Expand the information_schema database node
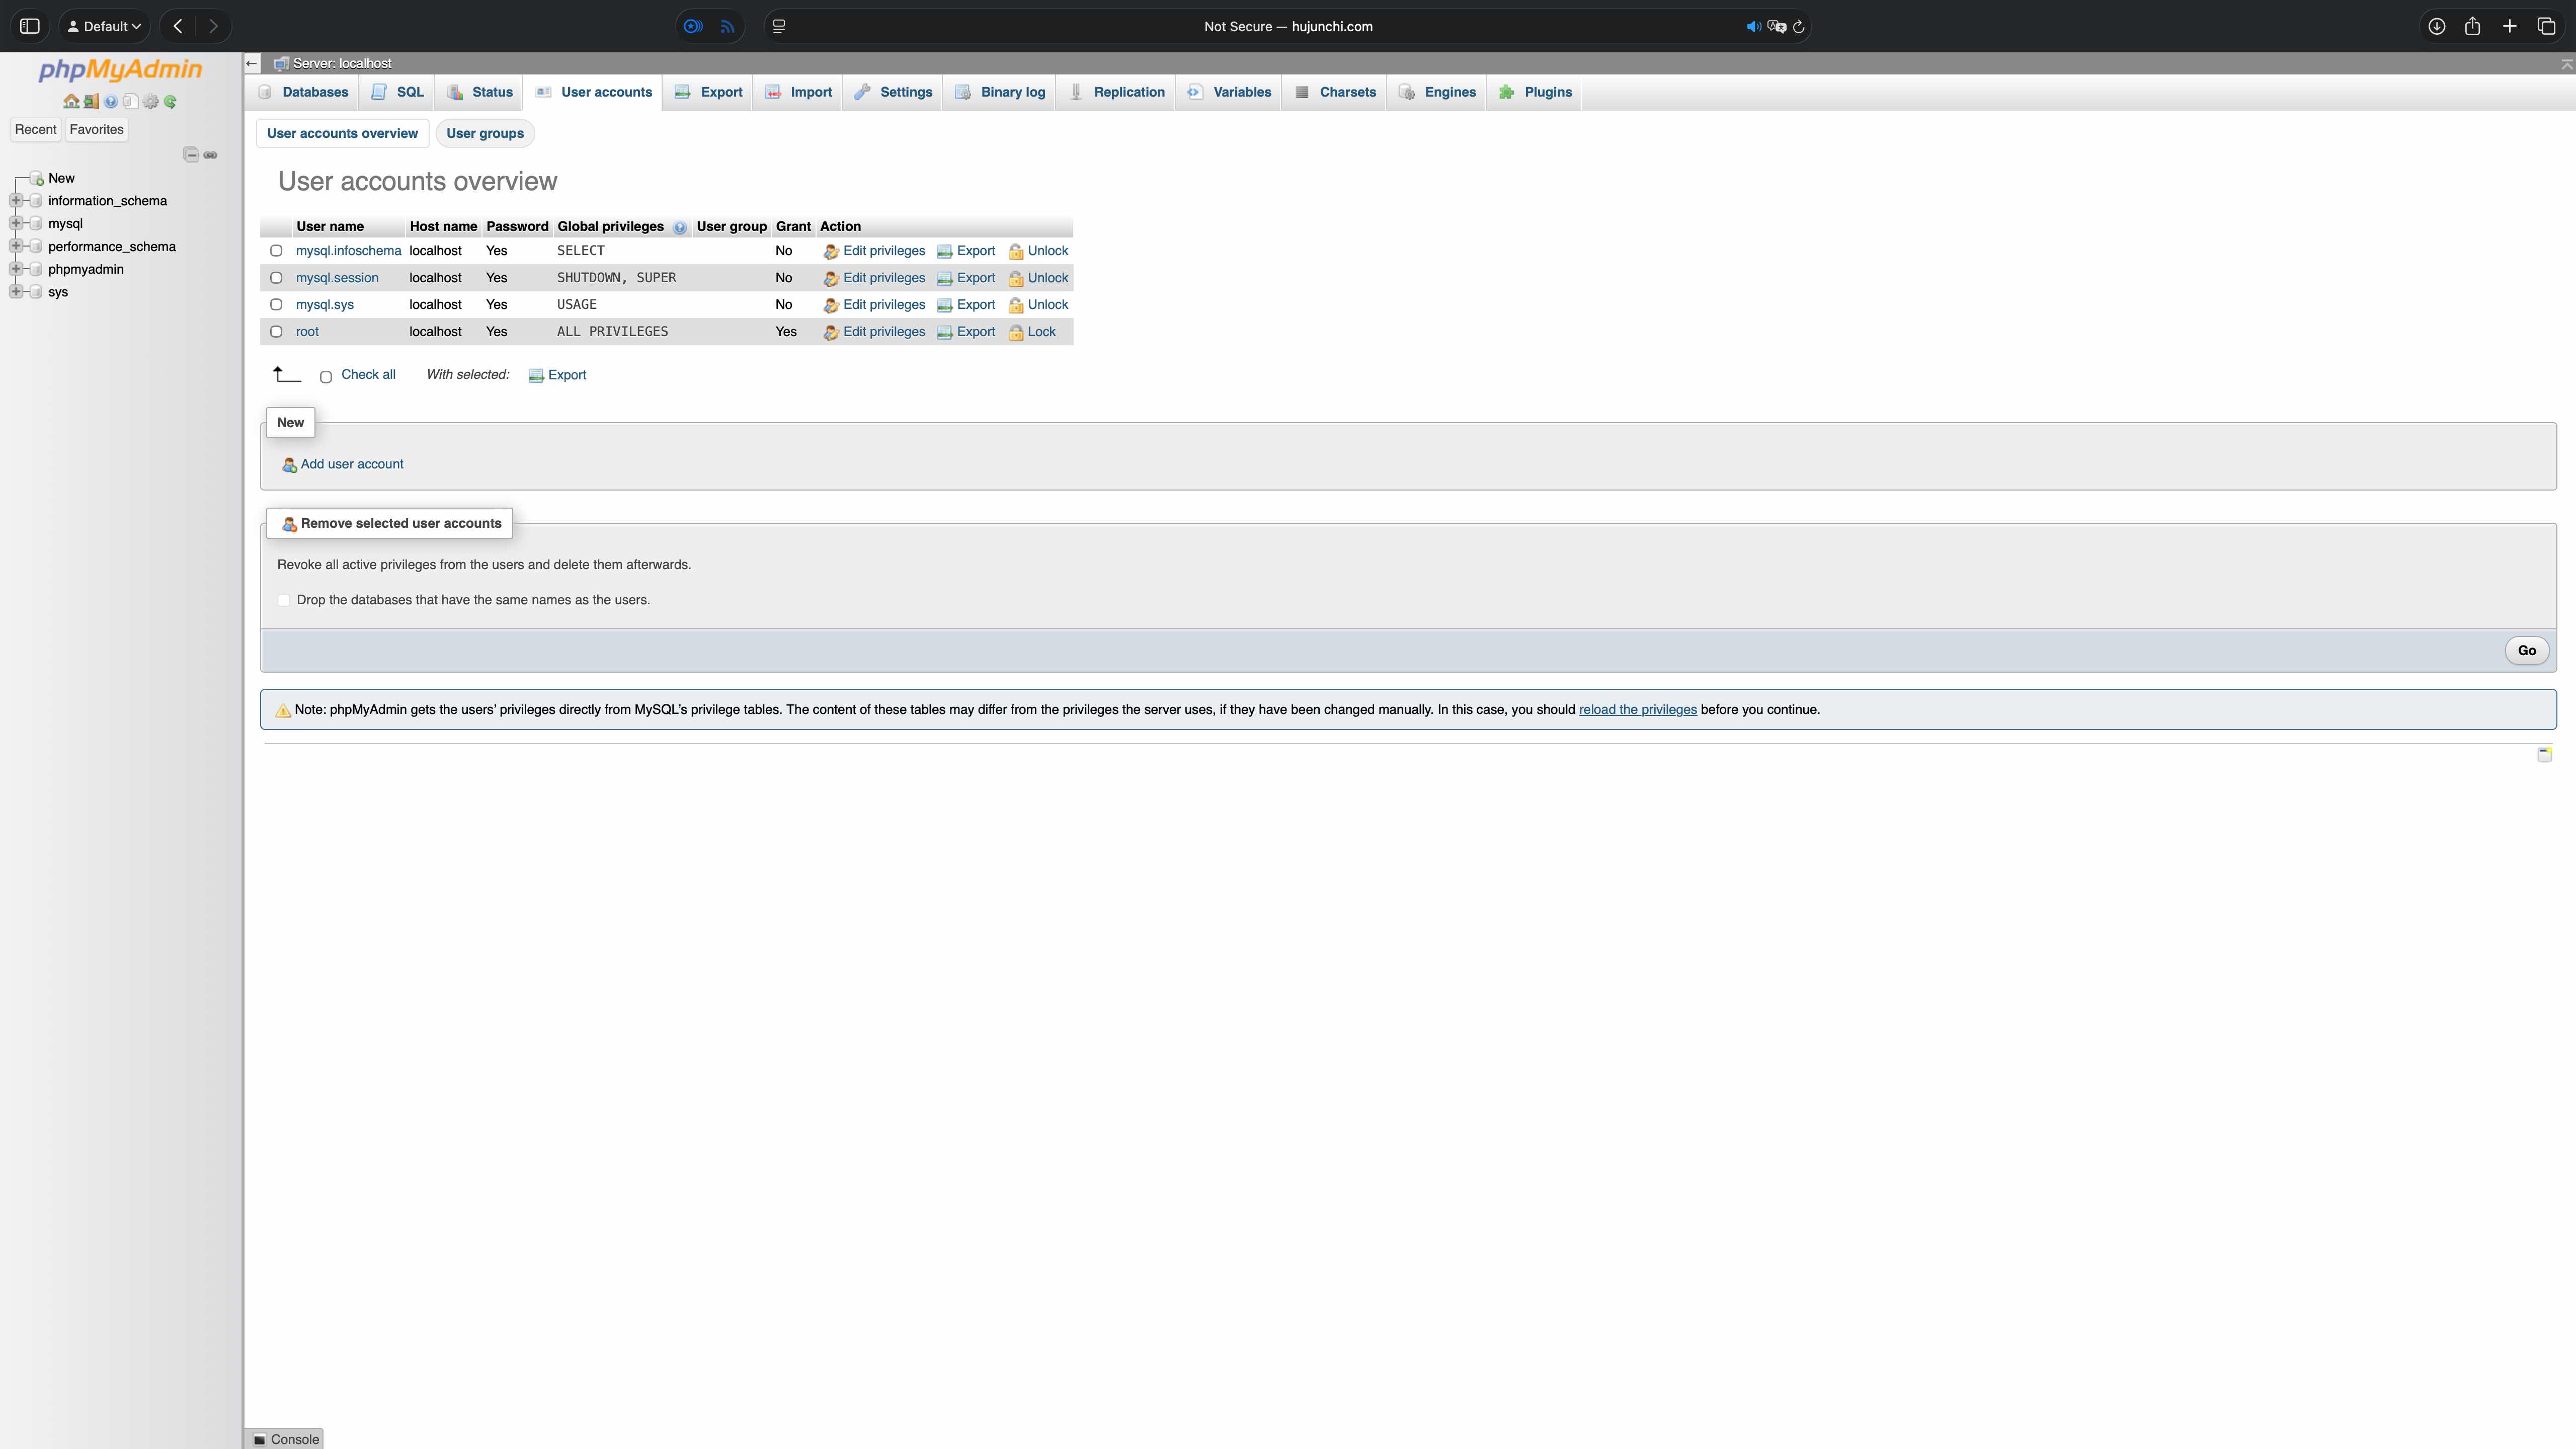The image size is (2576, 1449). click(x=16, y=201)
